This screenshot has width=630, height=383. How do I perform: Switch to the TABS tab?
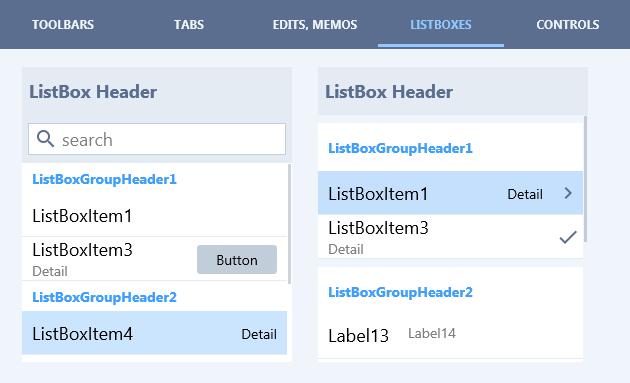(x=189, y=25)
